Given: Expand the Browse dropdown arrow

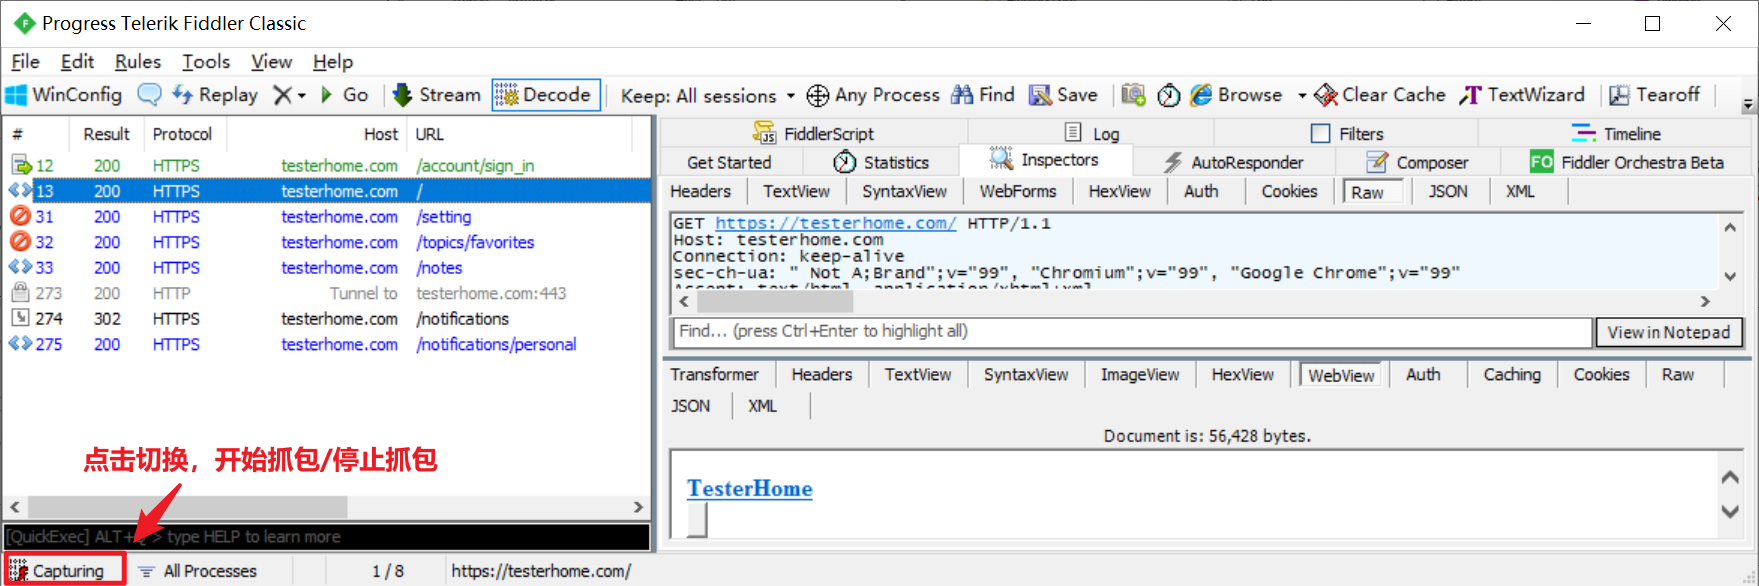Looking at the screenshot, I should pos(1302,96).
